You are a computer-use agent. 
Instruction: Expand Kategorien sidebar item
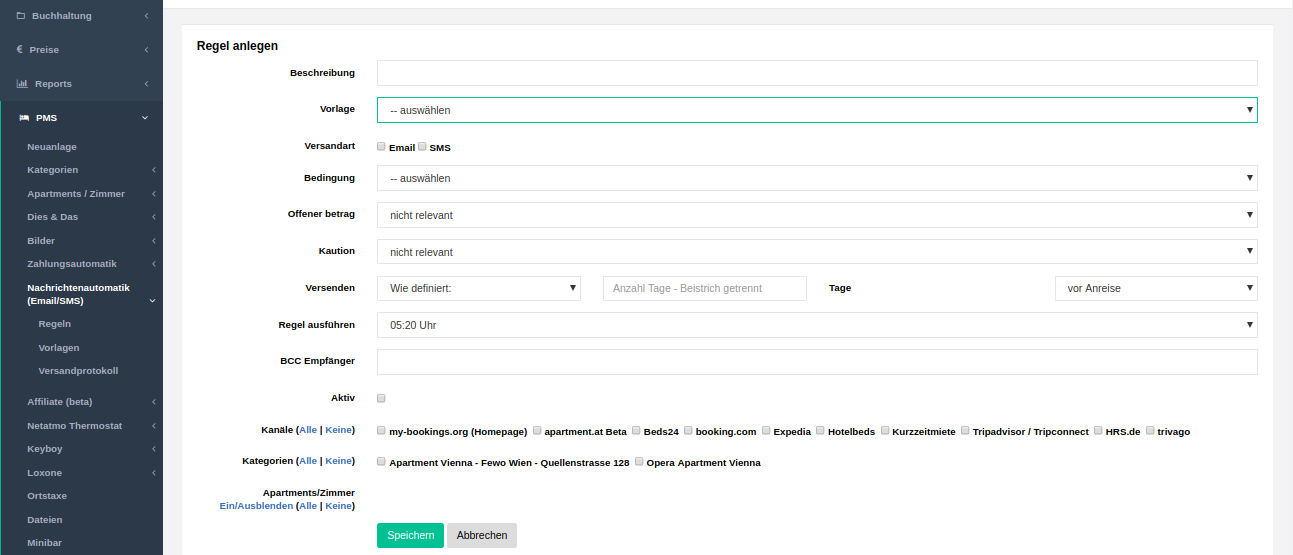tap(90, 170)
